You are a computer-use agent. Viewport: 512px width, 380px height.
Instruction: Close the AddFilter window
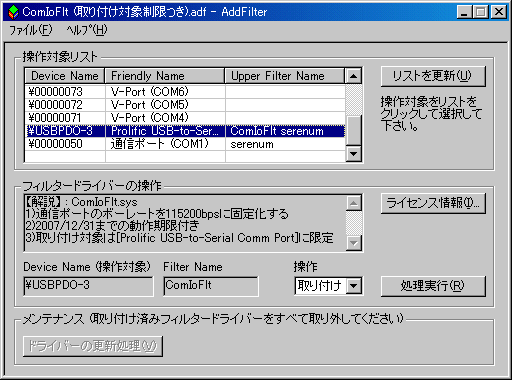point(499,12)
